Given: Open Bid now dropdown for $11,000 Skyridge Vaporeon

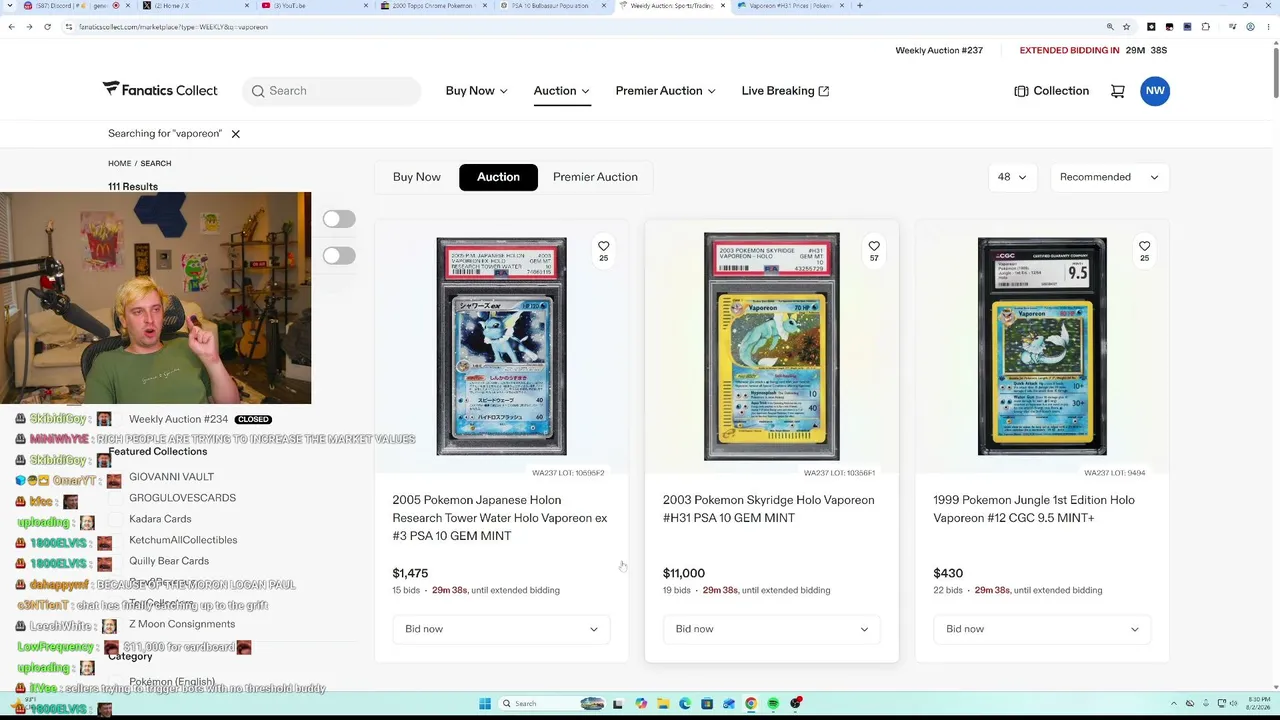Looking at the screenshot, I should pos(772,629).
